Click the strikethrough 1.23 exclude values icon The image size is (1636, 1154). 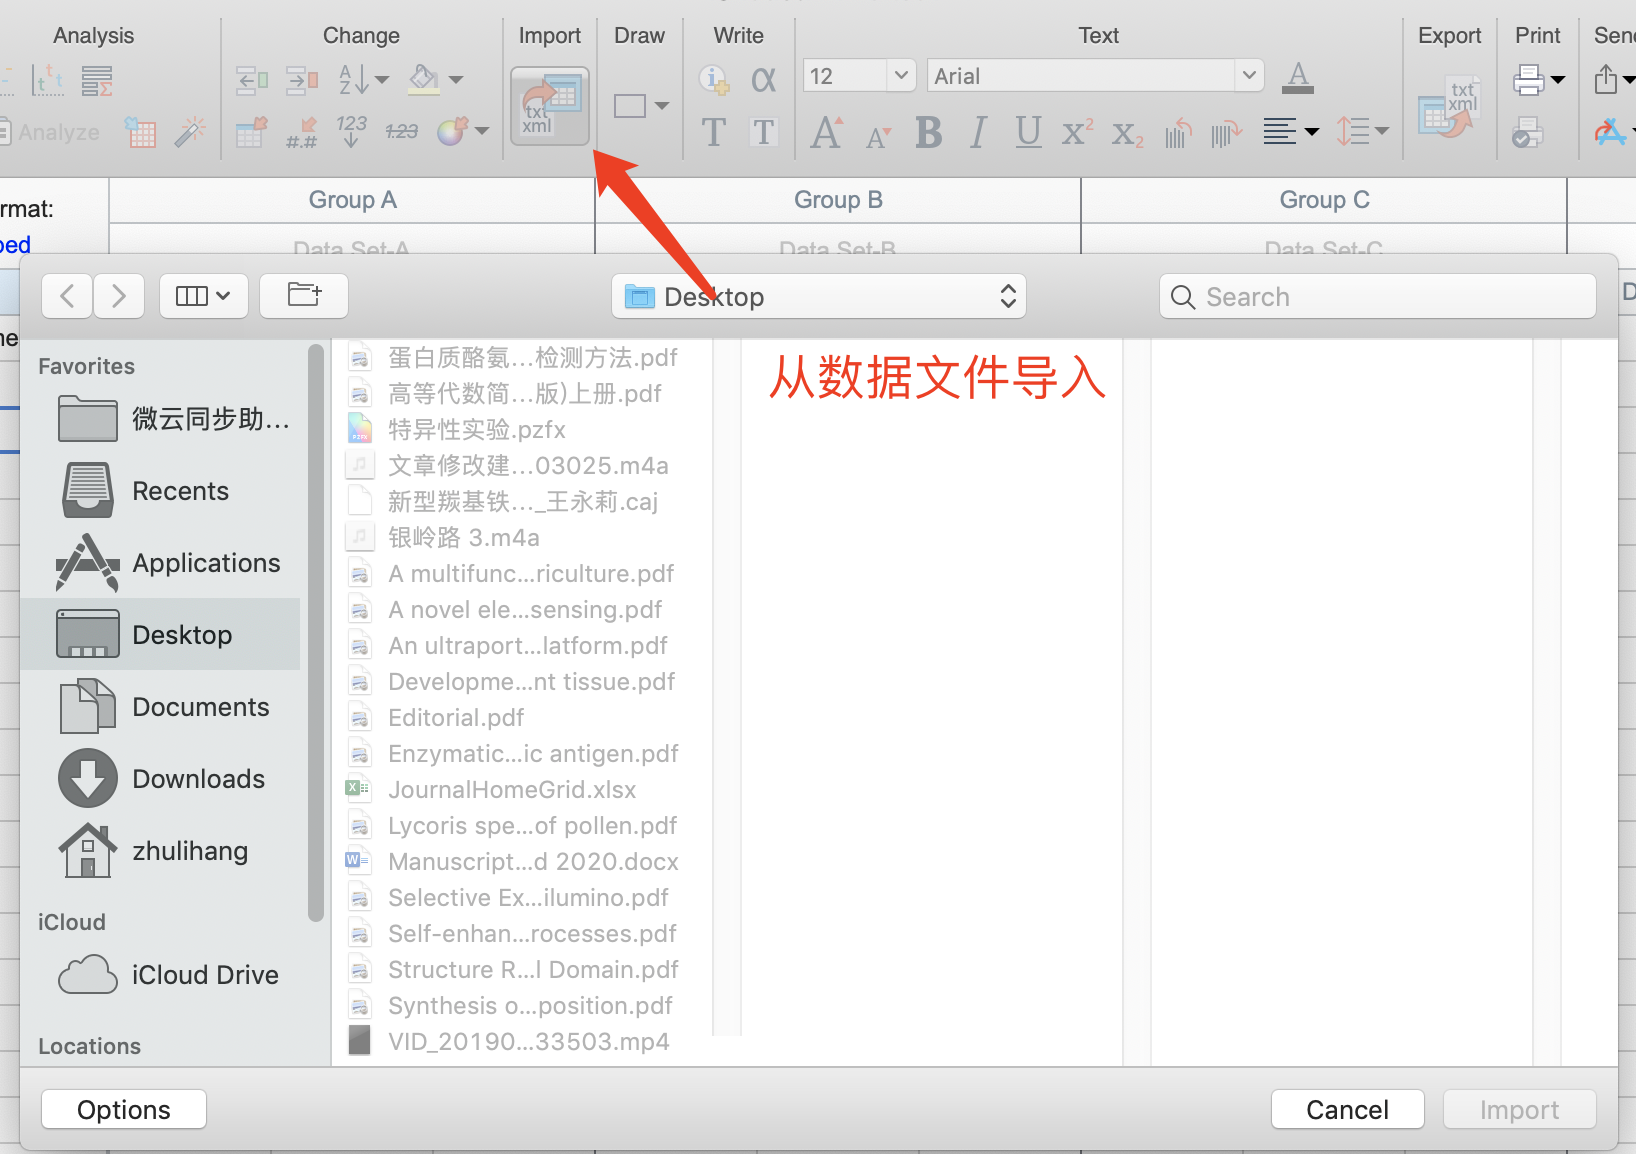(401, 131)
